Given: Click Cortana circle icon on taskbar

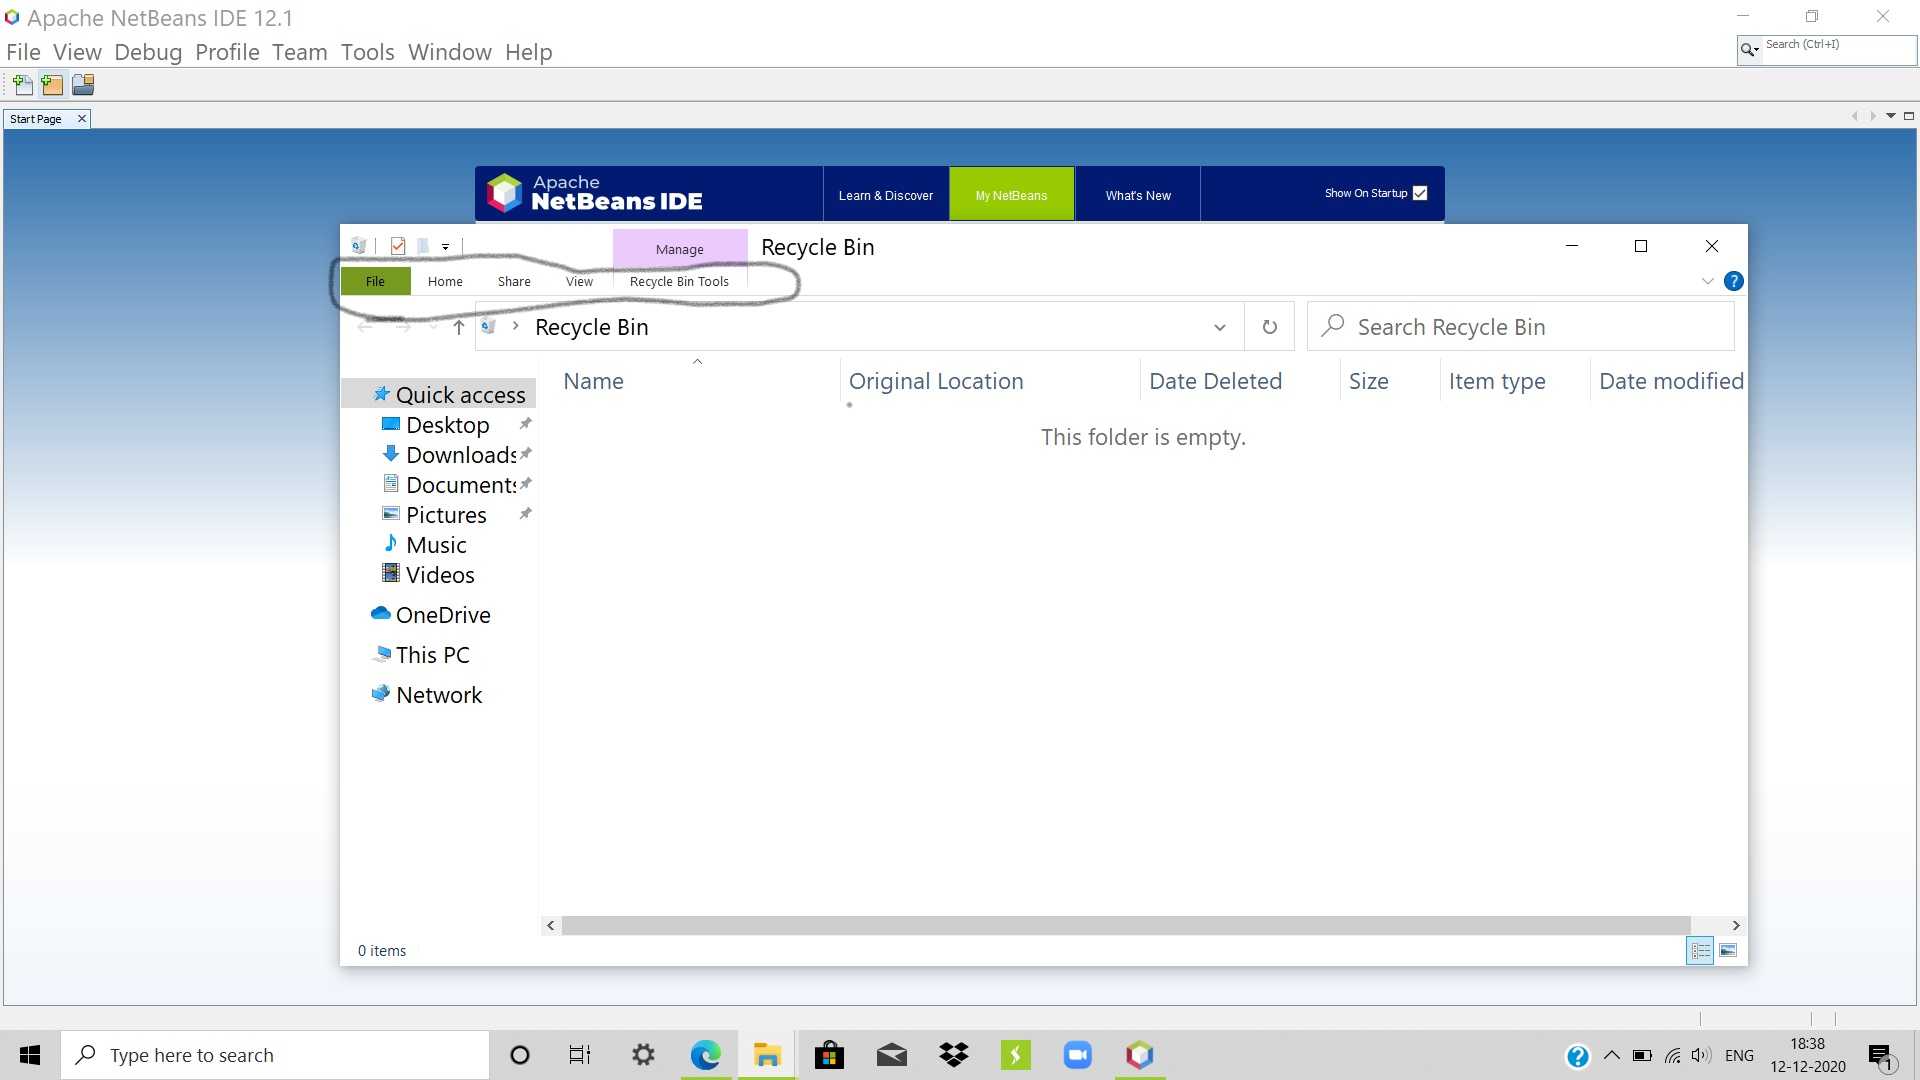Looking at the screenshot, I should click(520, 1055).
